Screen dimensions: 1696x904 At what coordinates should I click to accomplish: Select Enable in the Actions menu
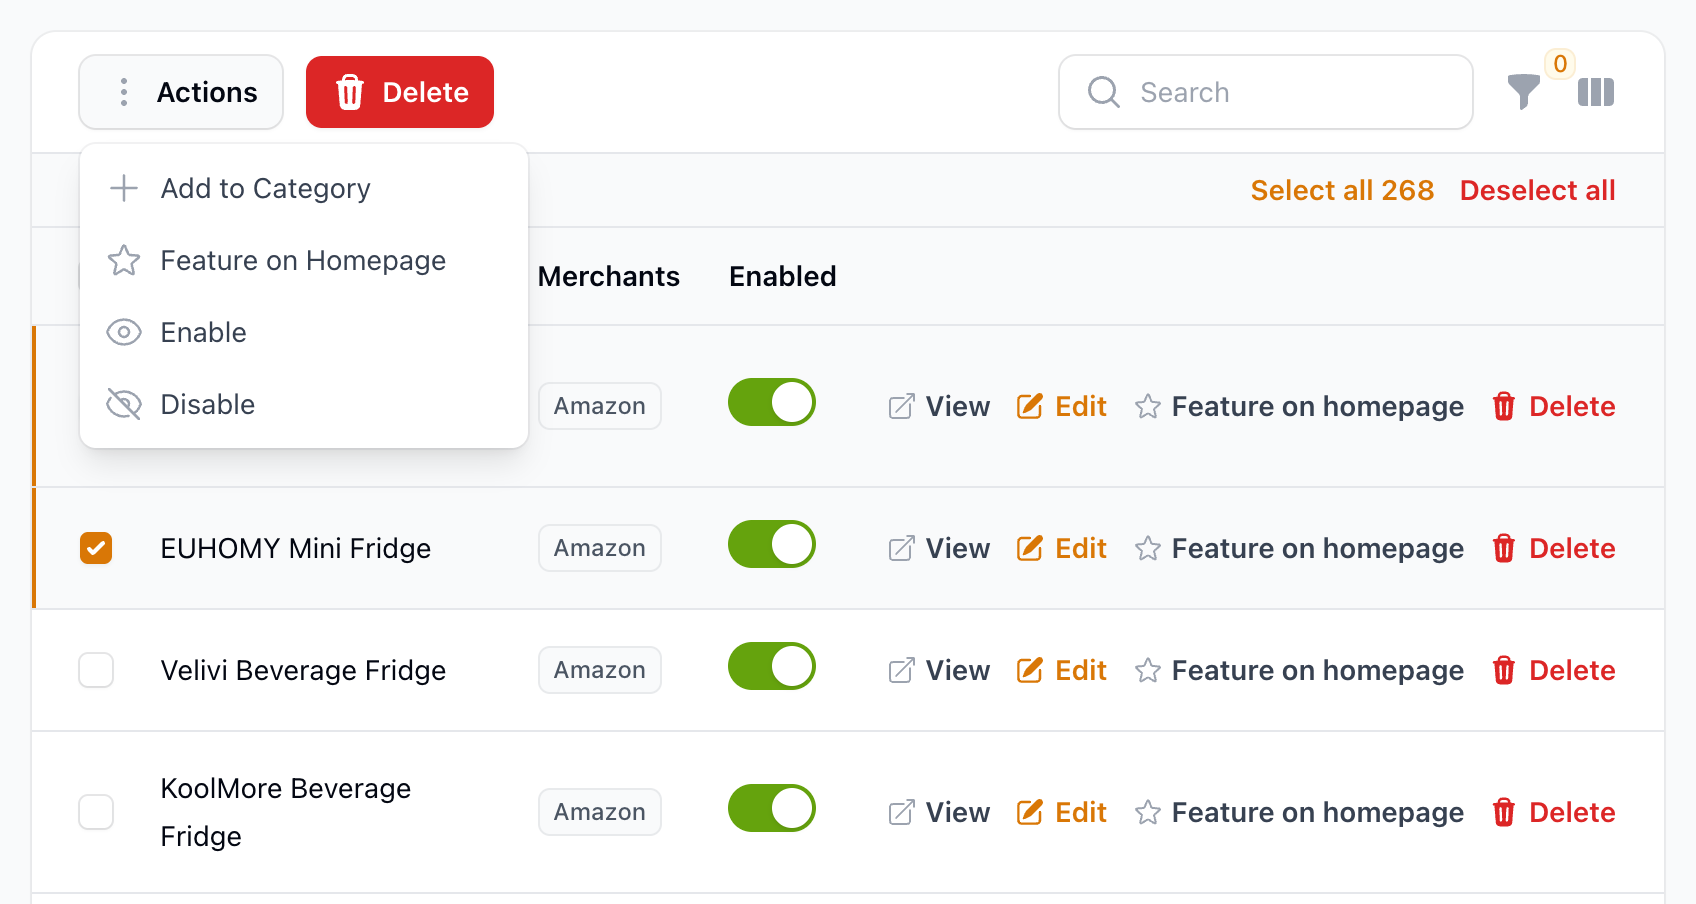click(304, 332)
